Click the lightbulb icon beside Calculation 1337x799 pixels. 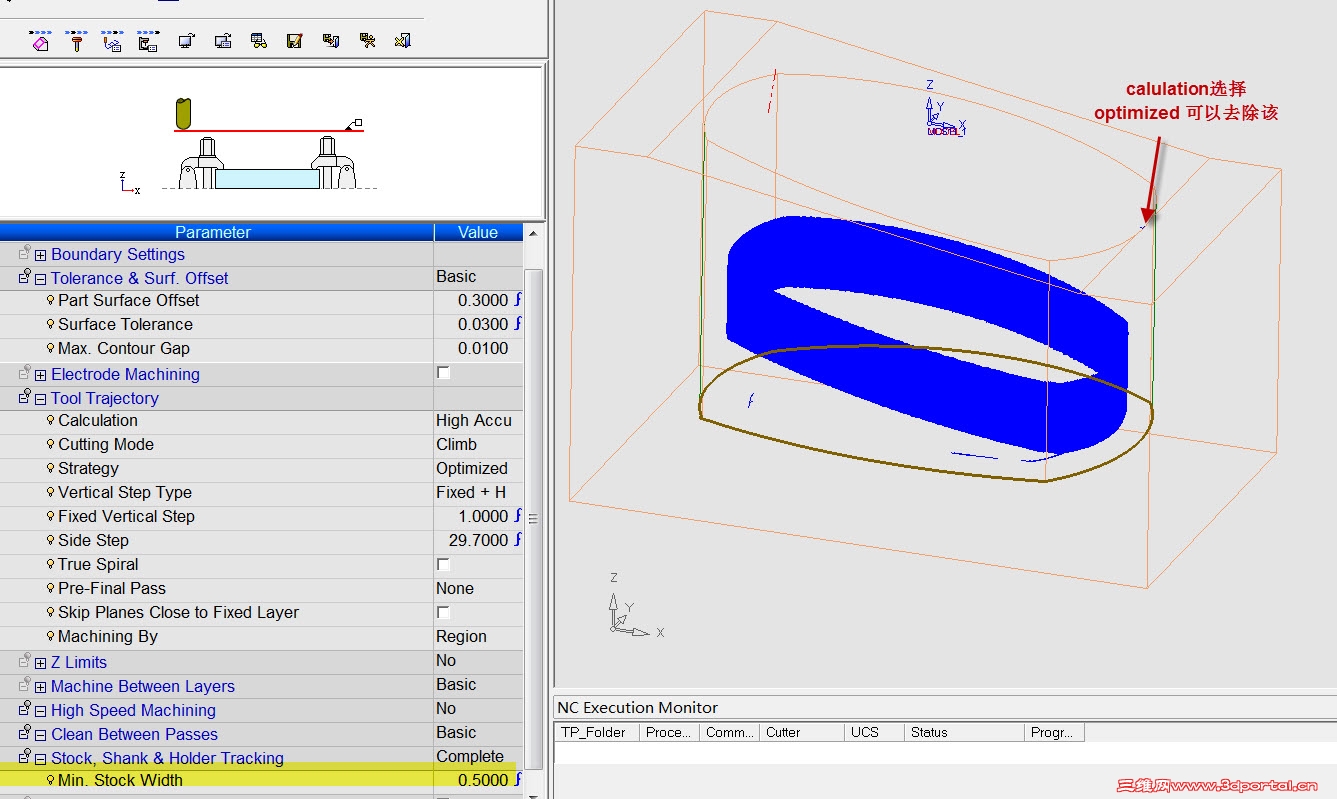(x=50, y=420)
